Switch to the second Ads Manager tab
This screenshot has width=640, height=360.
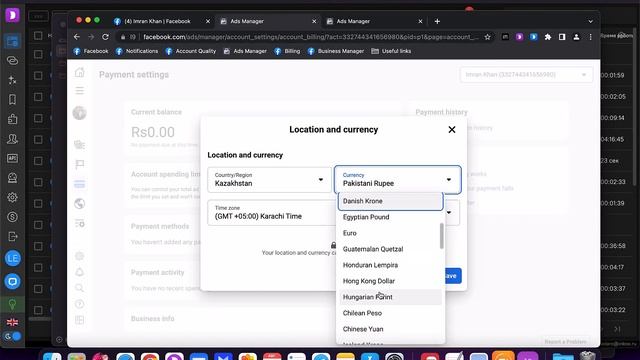[x=353, y=21]
